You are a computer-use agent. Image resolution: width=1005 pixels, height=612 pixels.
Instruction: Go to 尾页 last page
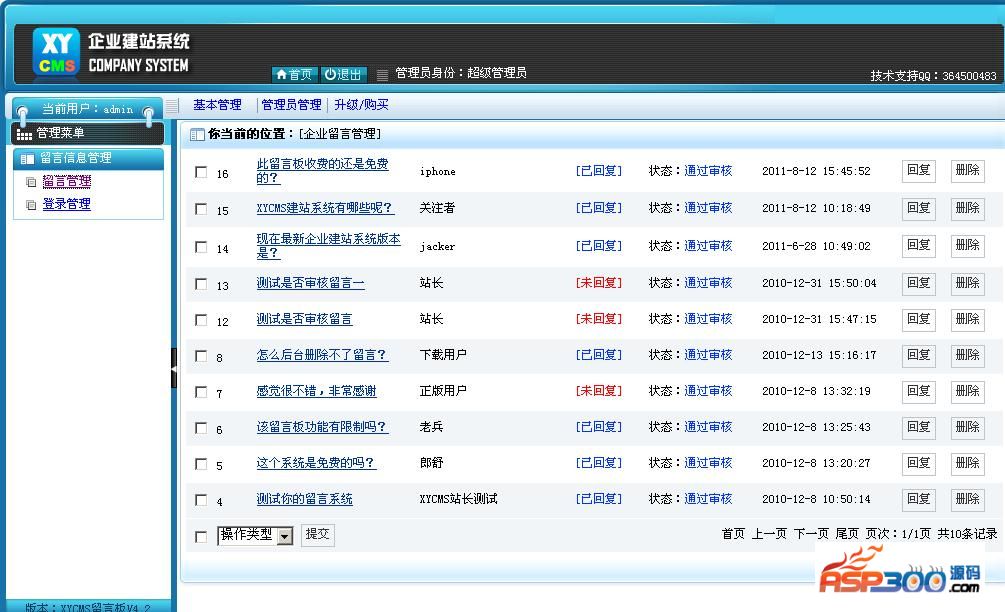[847, 534]
